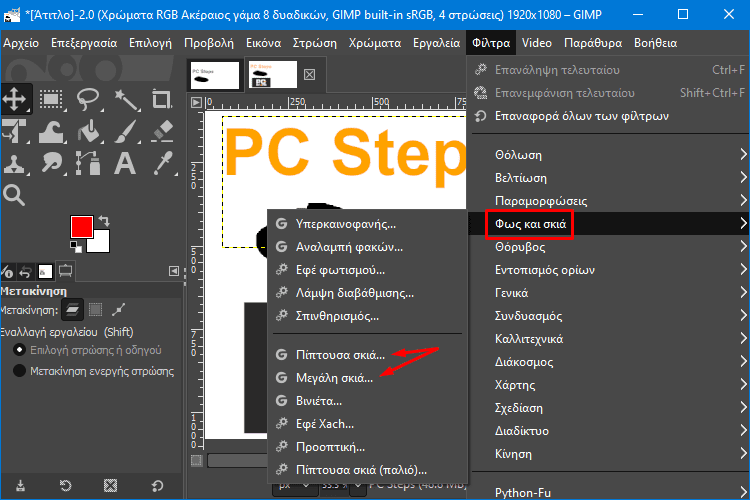Expand the Python-Fu submenu
The height and width of the screenshot is (500, 750).
pyautogui.click(x=608, y=492)
